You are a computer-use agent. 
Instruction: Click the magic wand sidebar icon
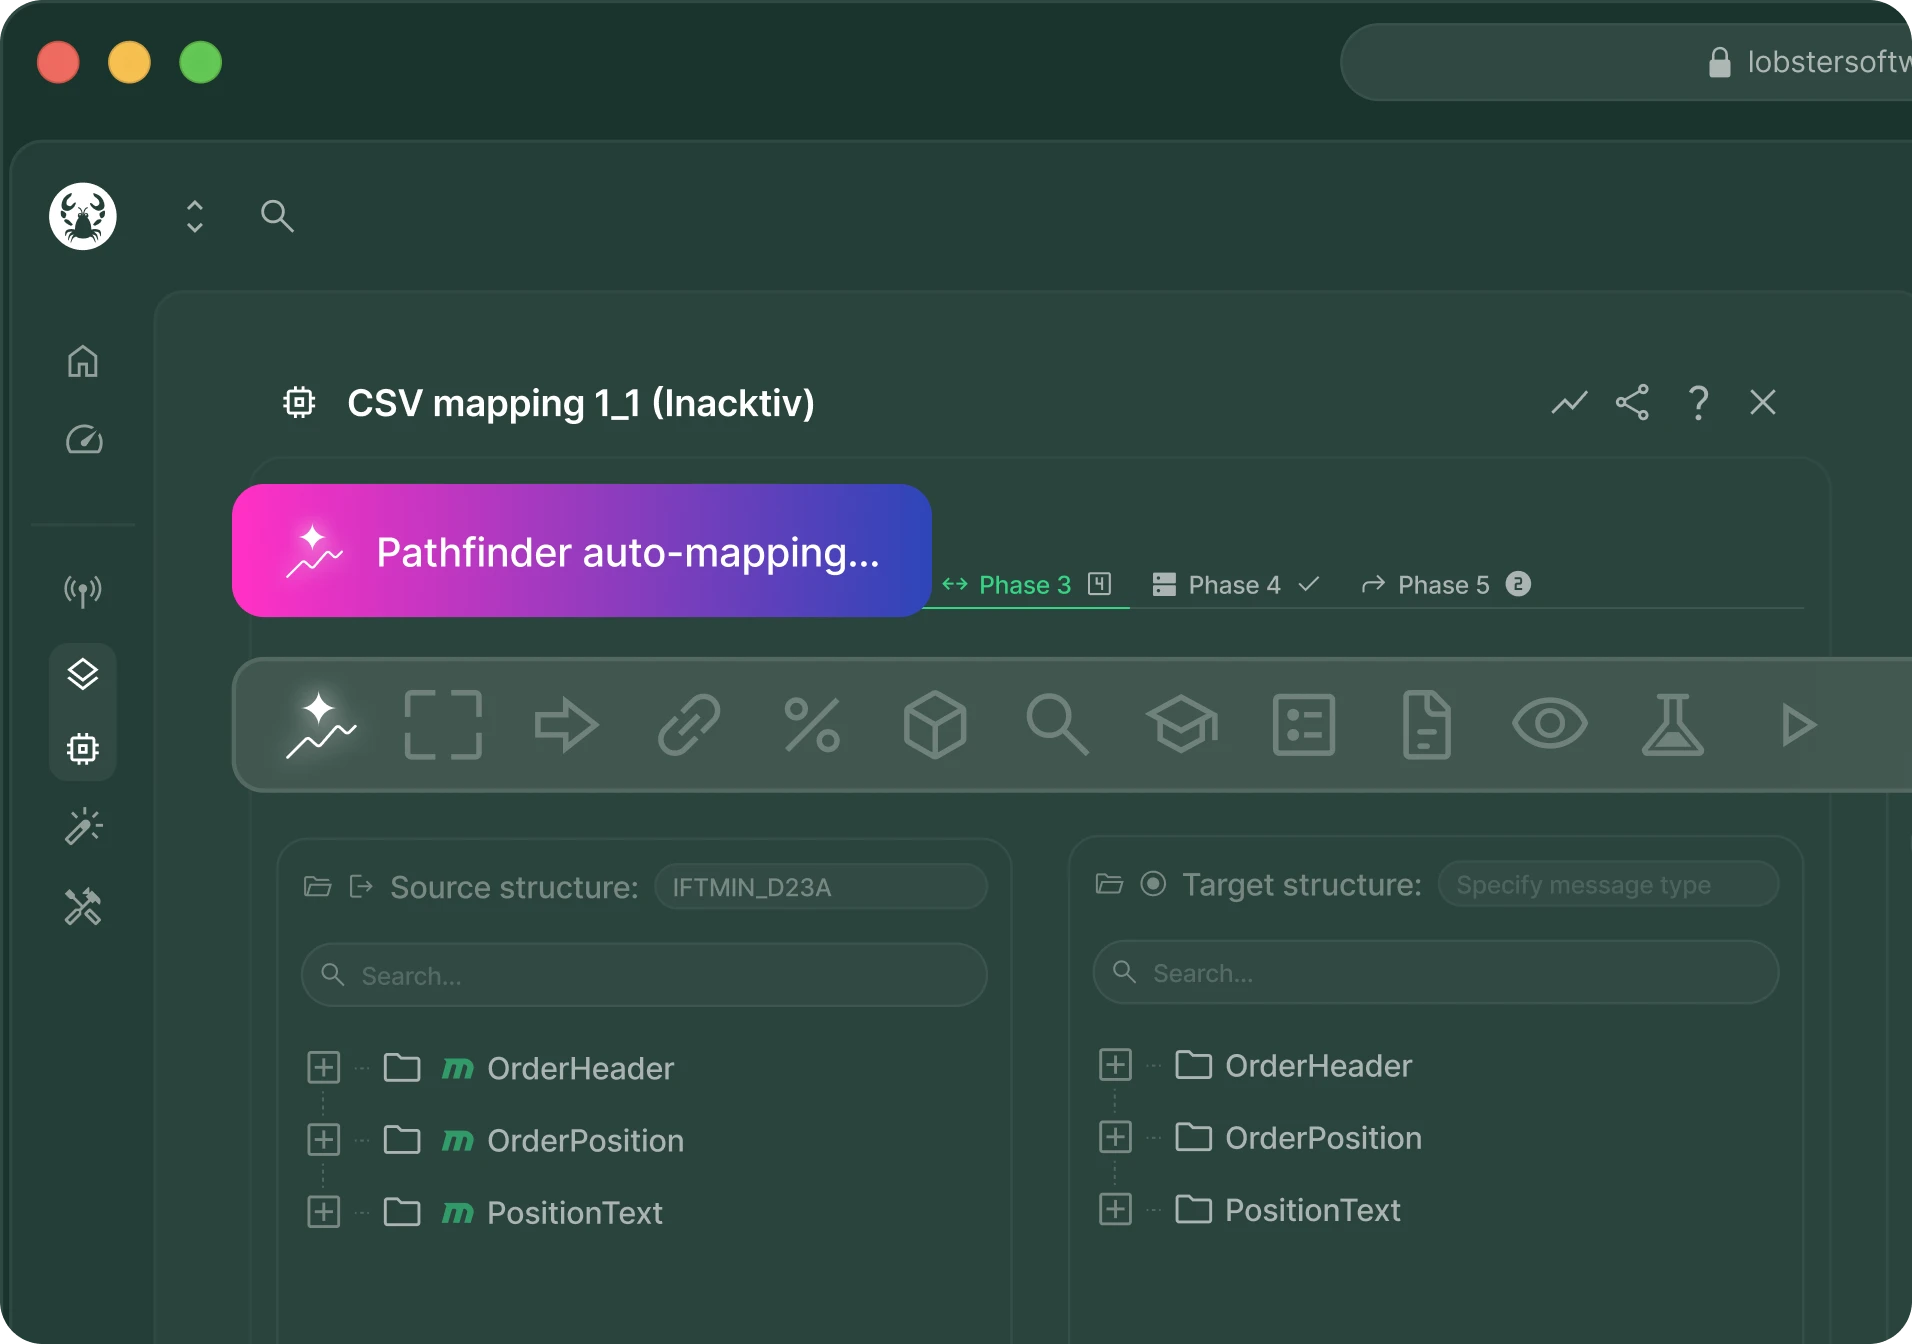[83, 826]
